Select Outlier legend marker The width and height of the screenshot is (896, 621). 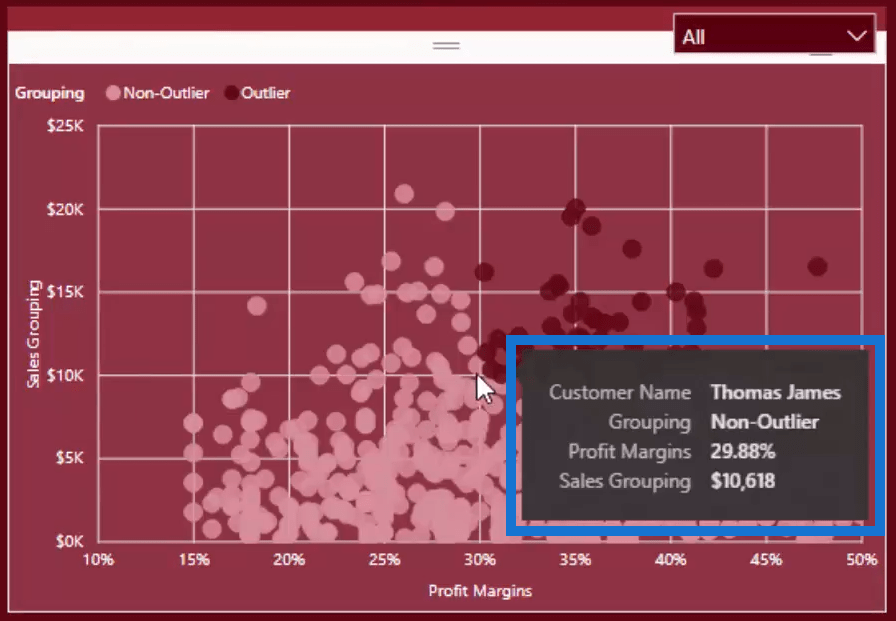[x=231, y=93]
